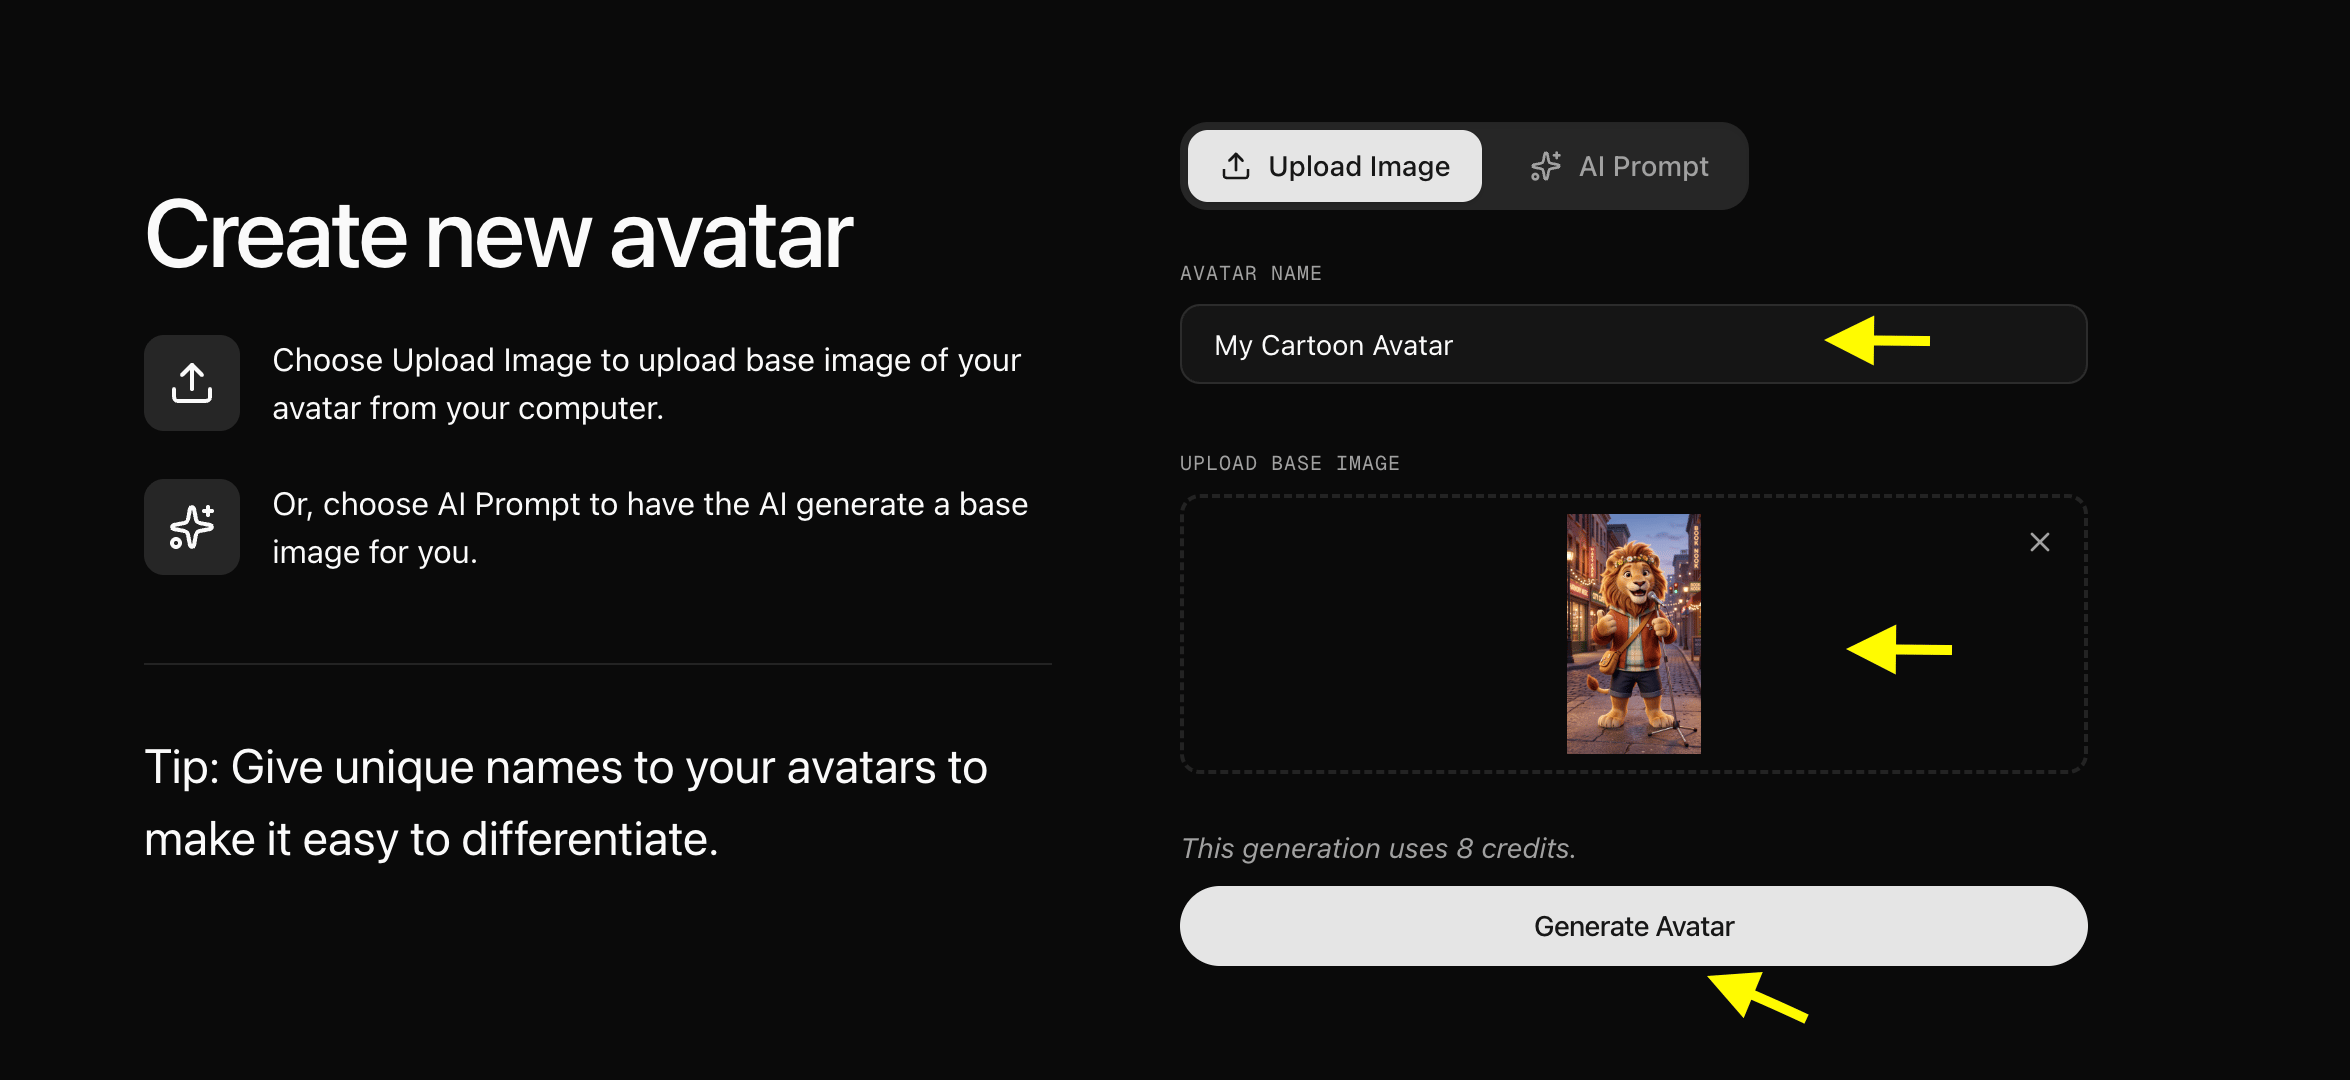The image size is (2350, 1080).
Task: Click the sparkle icon beside AI Prompt instructions
Action: pos(192,527)
